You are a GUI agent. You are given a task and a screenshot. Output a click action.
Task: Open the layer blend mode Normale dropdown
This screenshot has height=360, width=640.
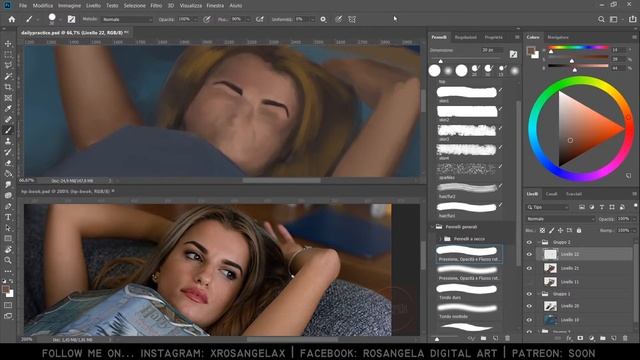(x=560, y=219)
